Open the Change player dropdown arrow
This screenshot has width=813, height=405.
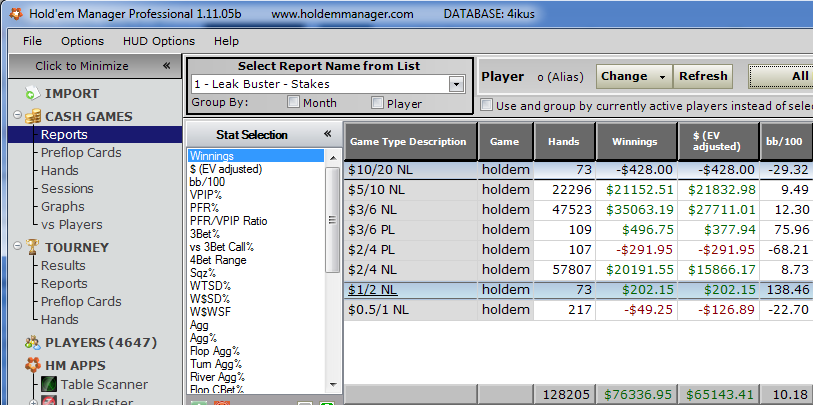(661, 76)
